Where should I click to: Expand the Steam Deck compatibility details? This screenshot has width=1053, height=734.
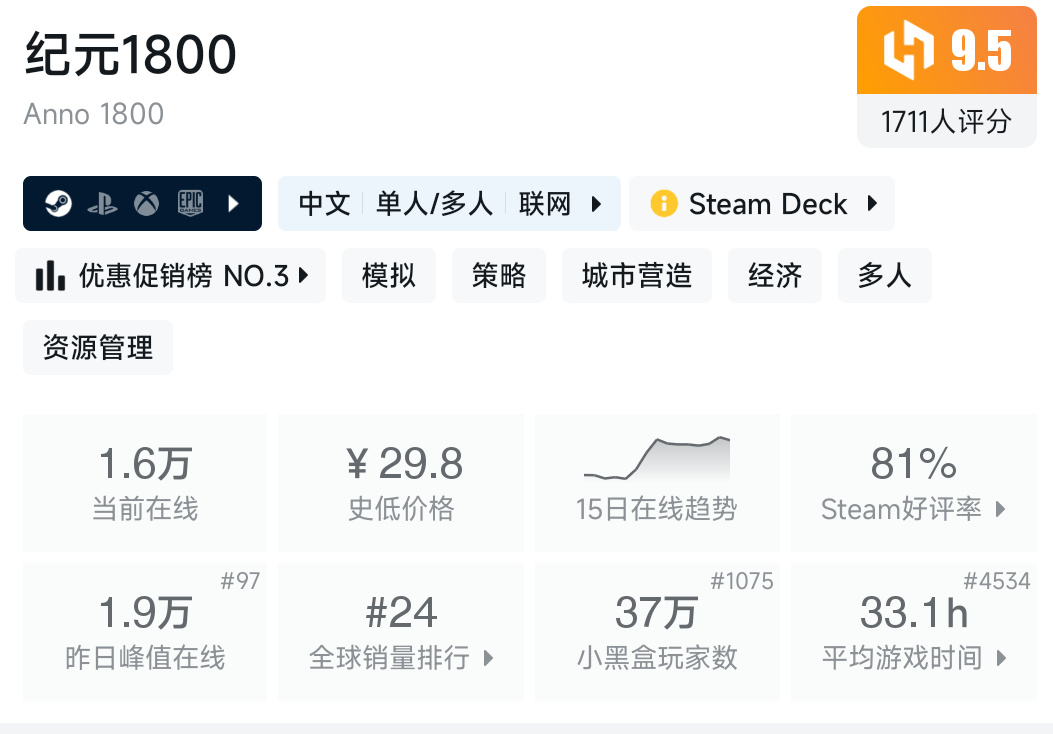[x=872, y=204]
